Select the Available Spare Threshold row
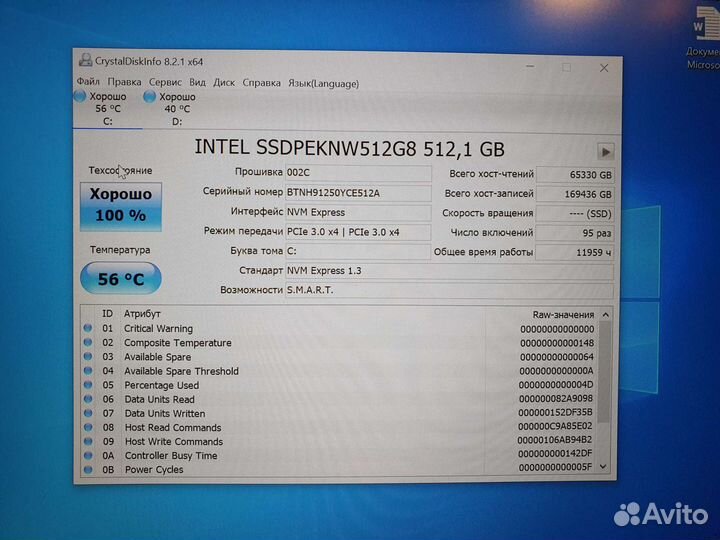 340,371
